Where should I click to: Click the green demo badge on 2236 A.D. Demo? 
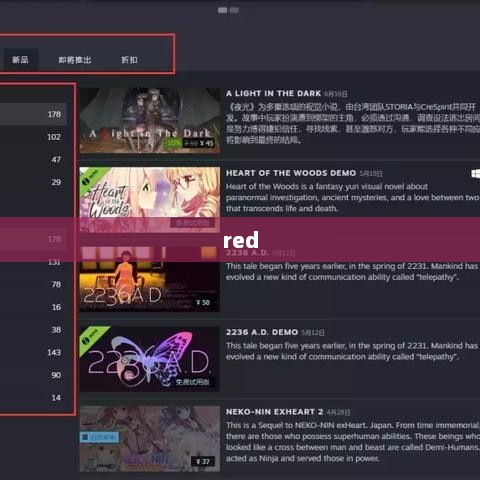click(92, 338)
